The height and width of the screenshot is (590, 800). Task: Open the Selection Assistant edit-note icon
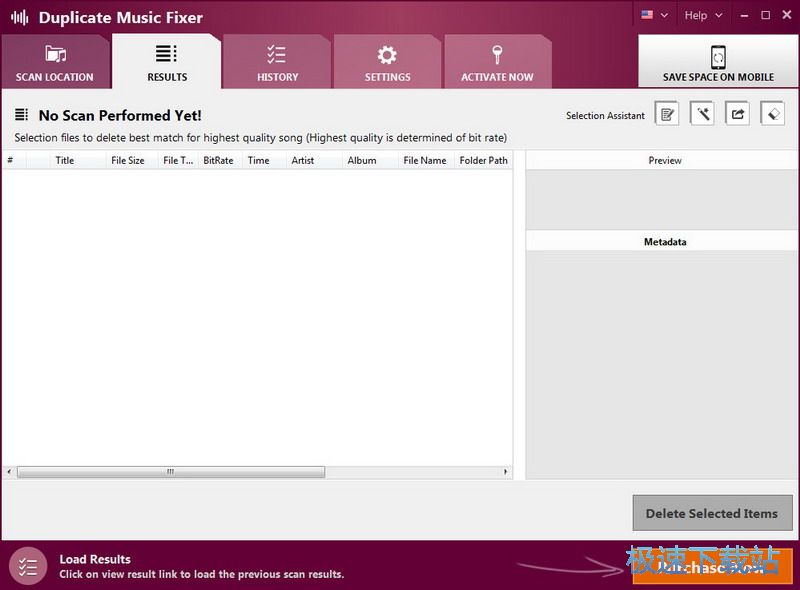pyautogui.click(x=667, y=114)
